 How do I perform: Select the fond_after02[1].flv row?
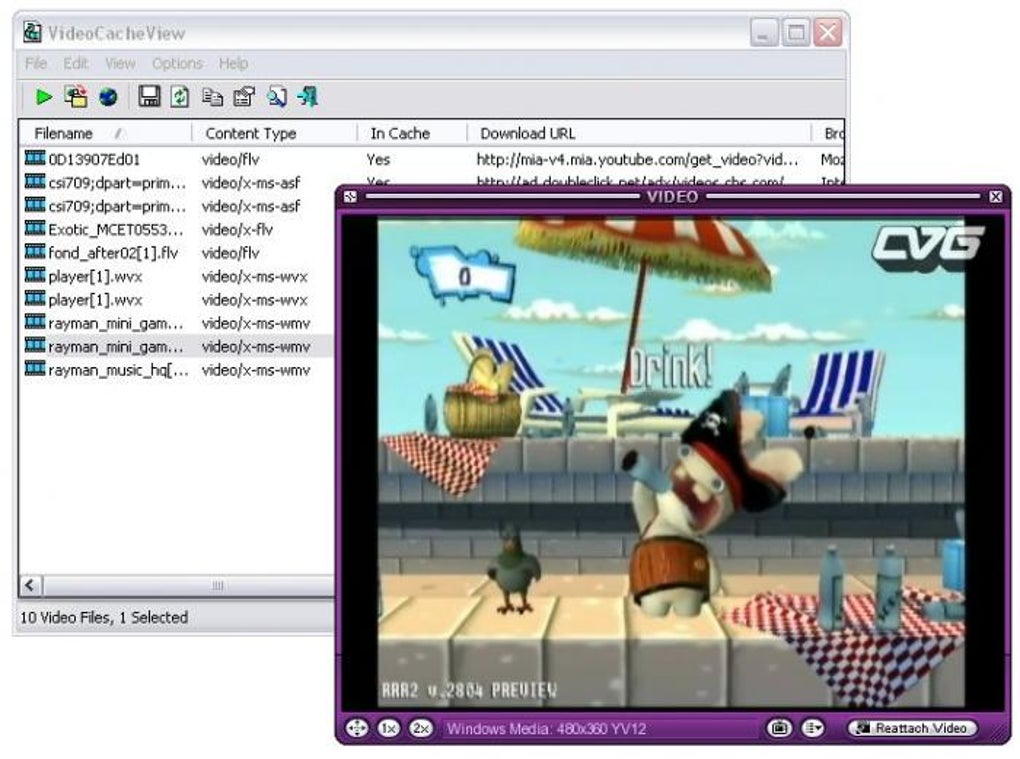pos(177,253)
